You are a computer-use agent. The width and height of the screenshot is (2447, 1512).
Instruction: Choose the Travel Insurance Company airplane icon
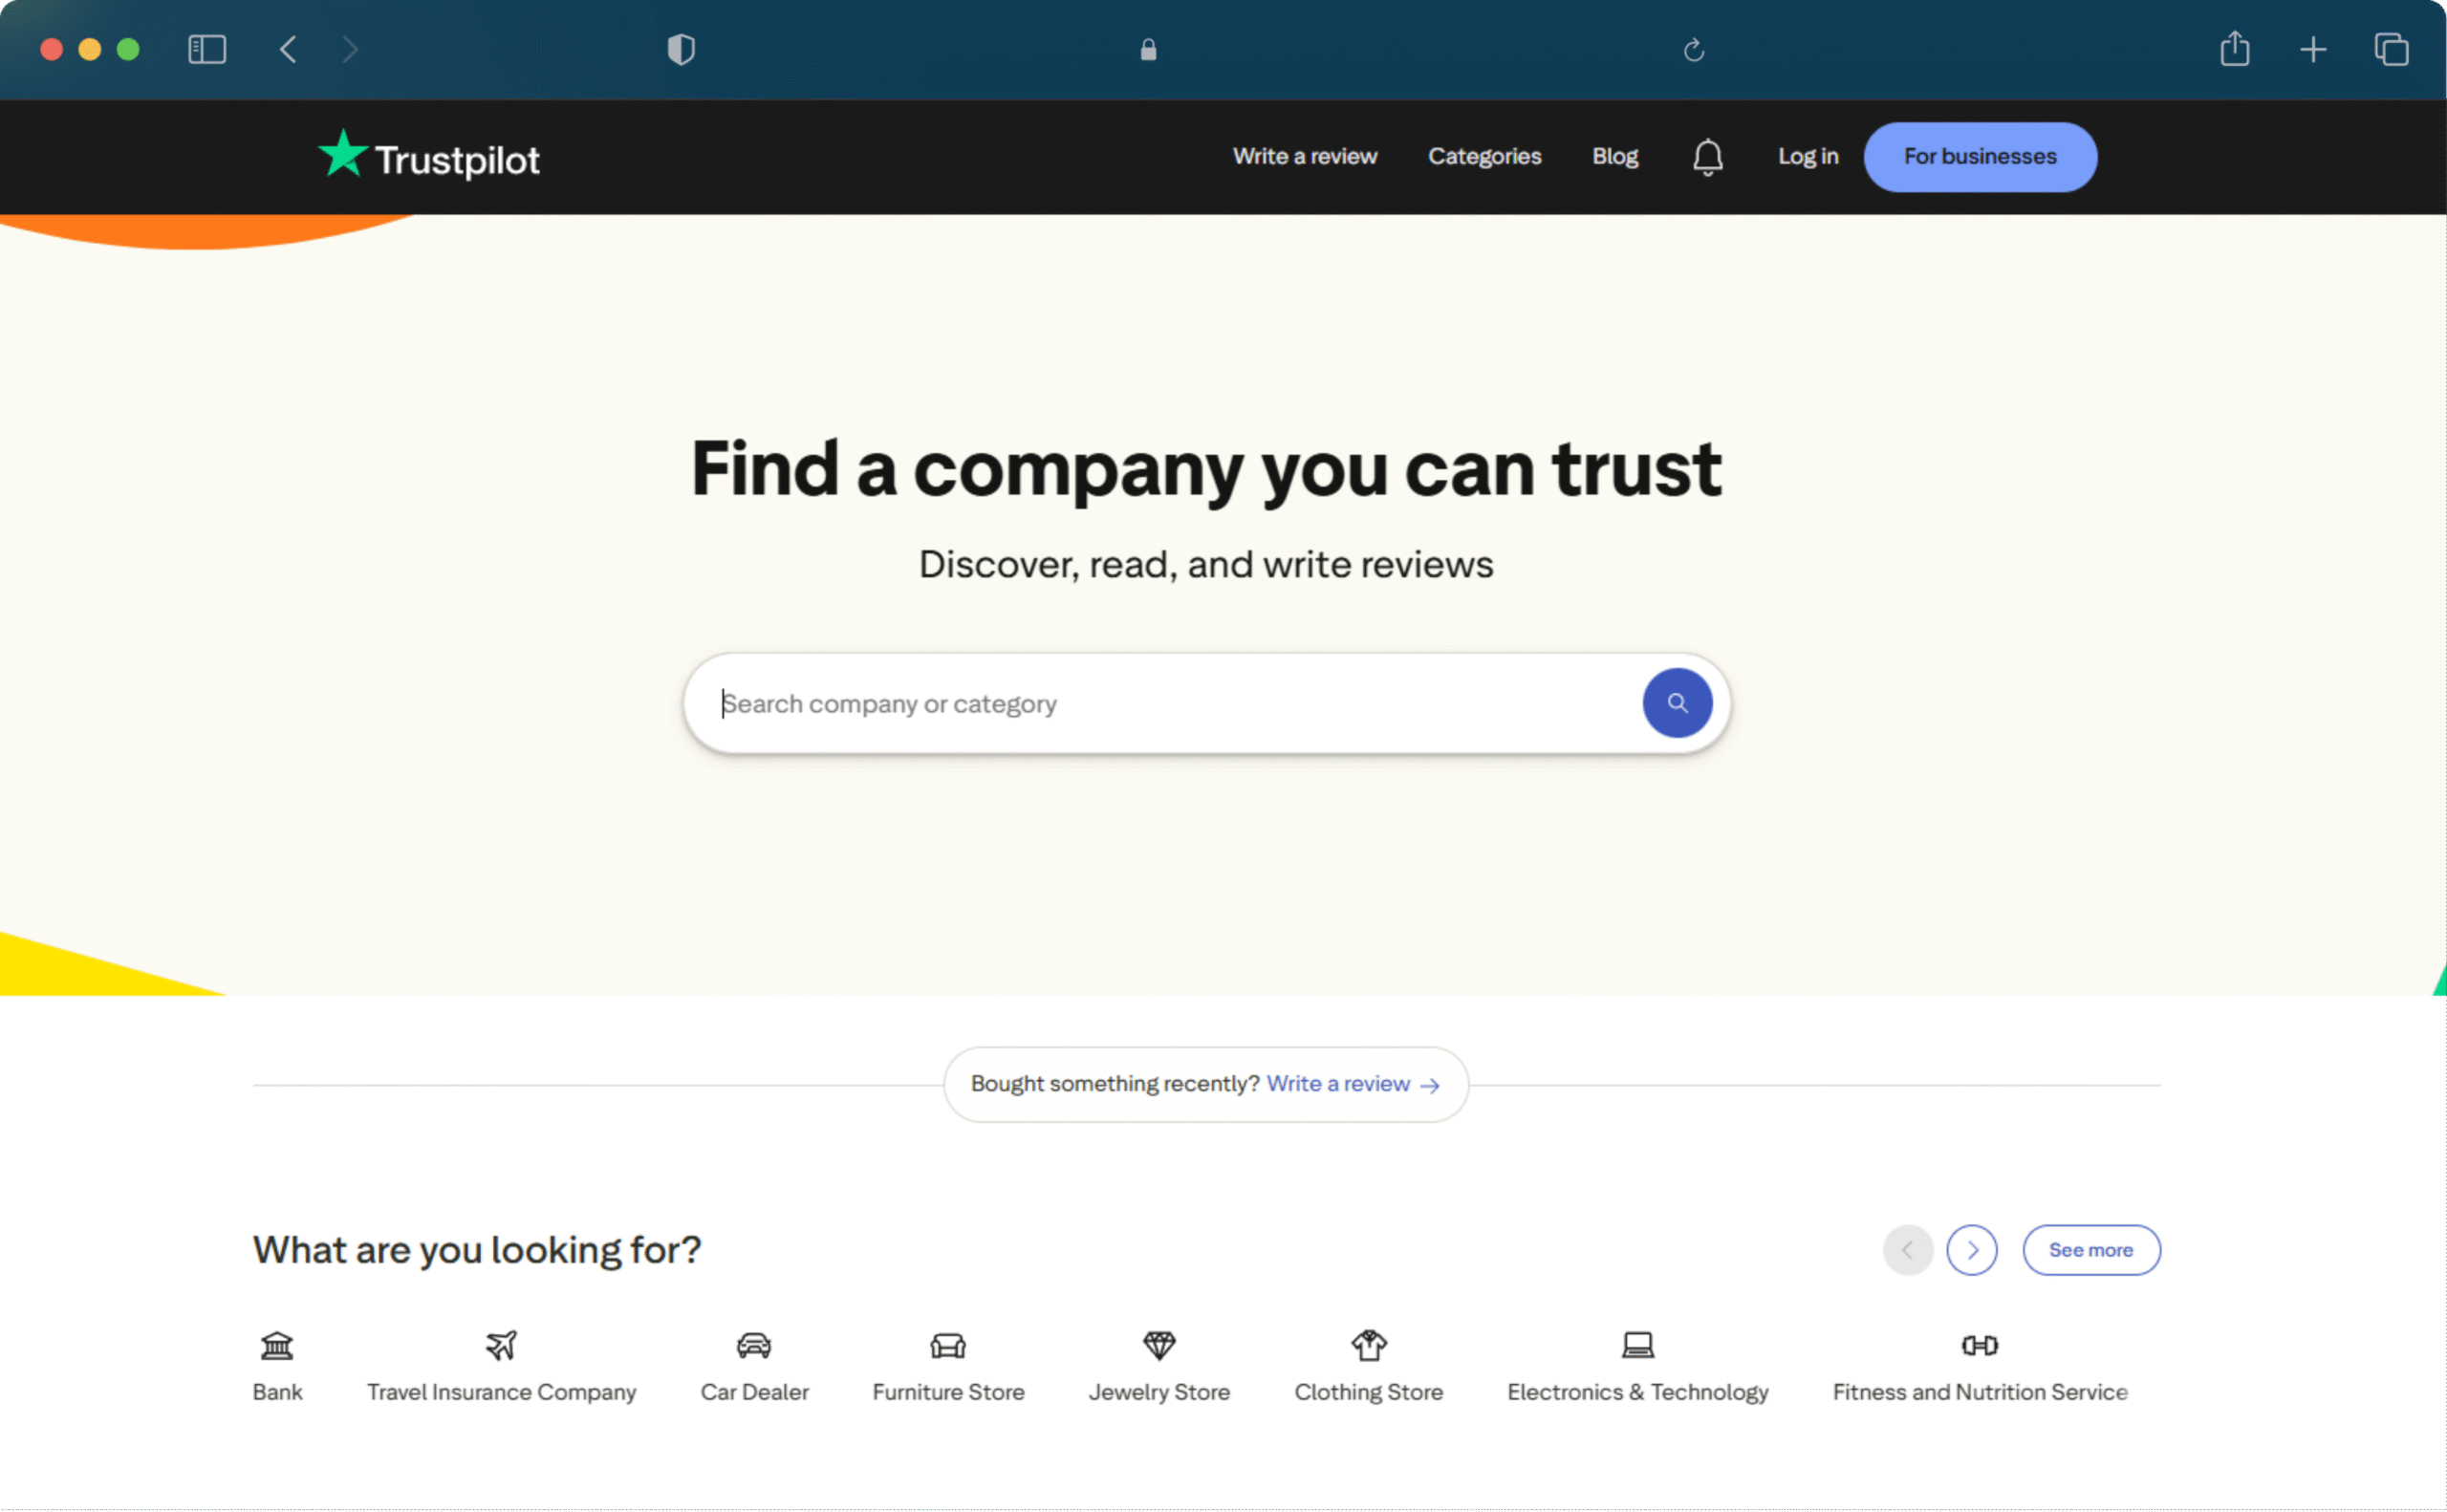(x=501, y=1346)
